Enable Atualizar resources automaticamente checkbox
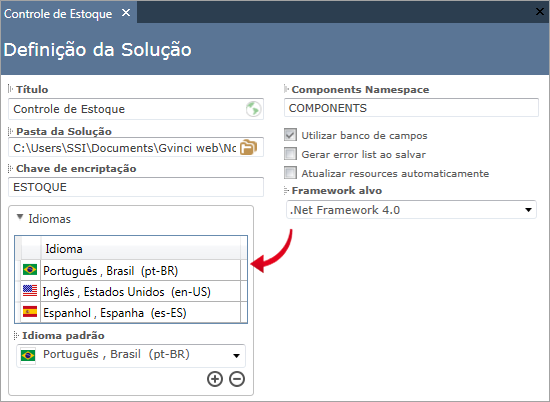Viewport: 550px width, 402px height. 290,173
